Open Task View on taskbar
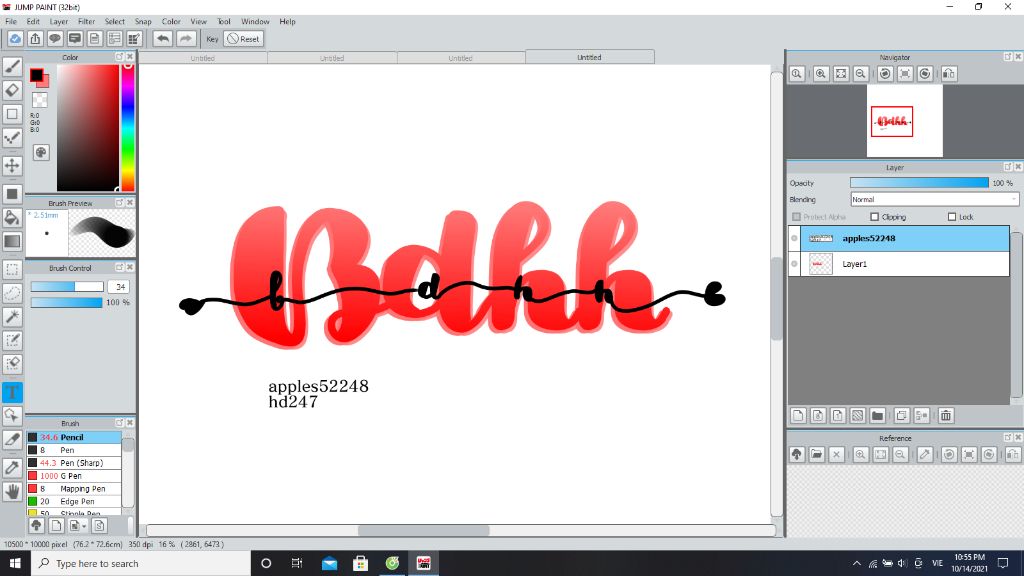 [296, 563]
